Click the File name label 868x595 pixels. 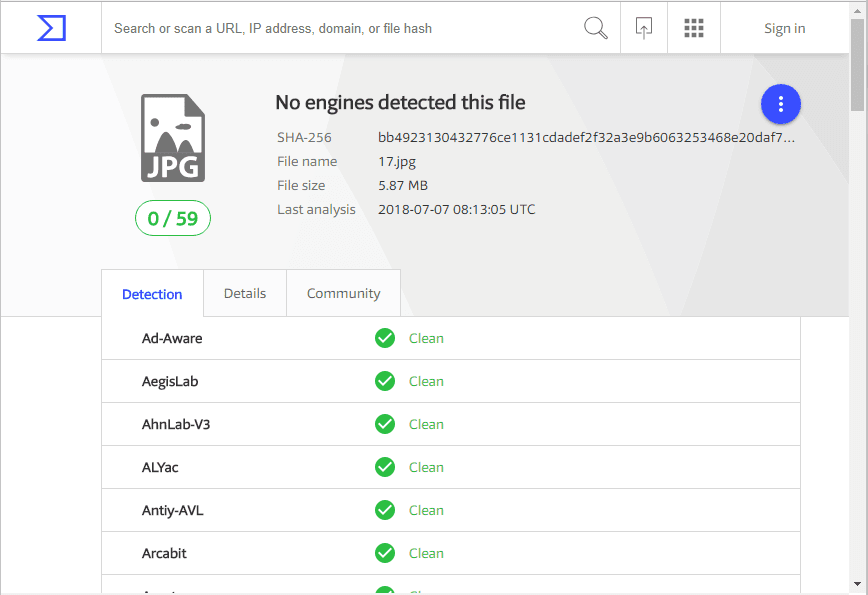coord(307,162)
